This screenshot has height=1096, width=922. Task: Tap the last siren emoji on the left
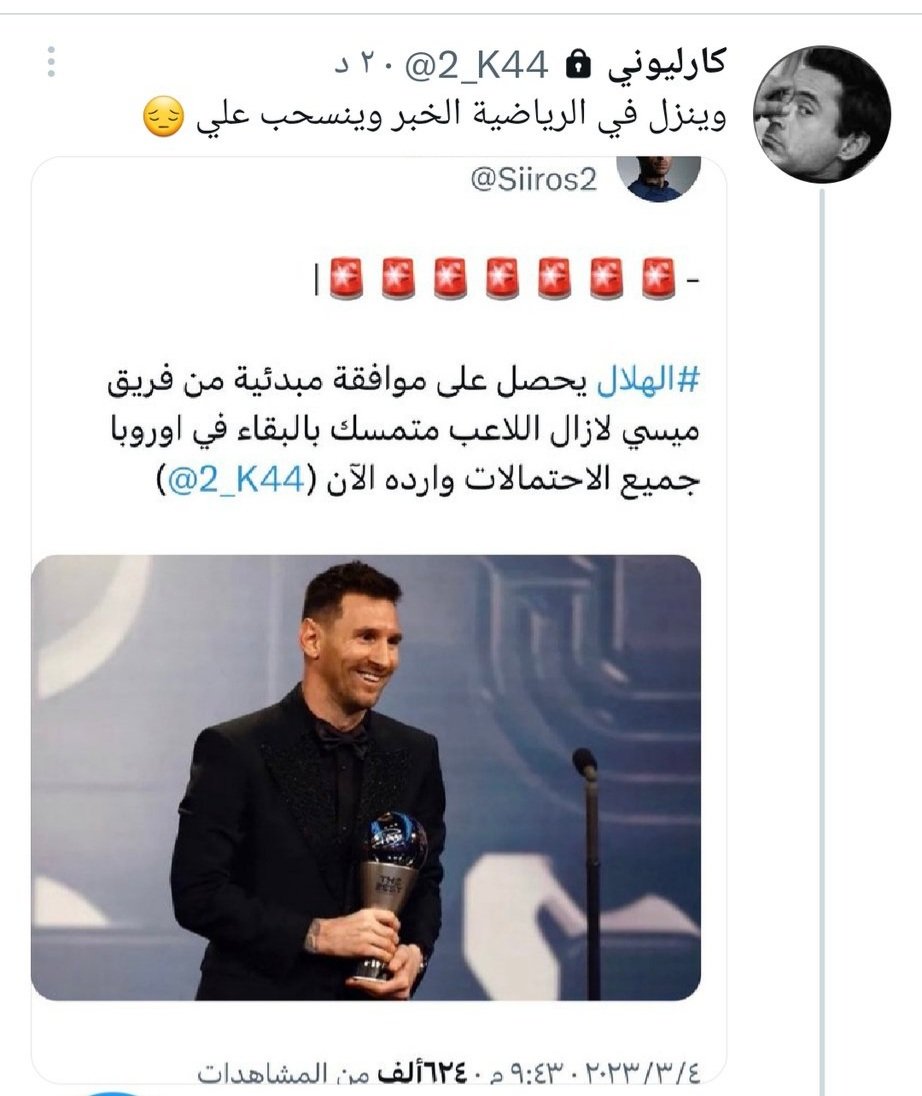tap(346, 278)
